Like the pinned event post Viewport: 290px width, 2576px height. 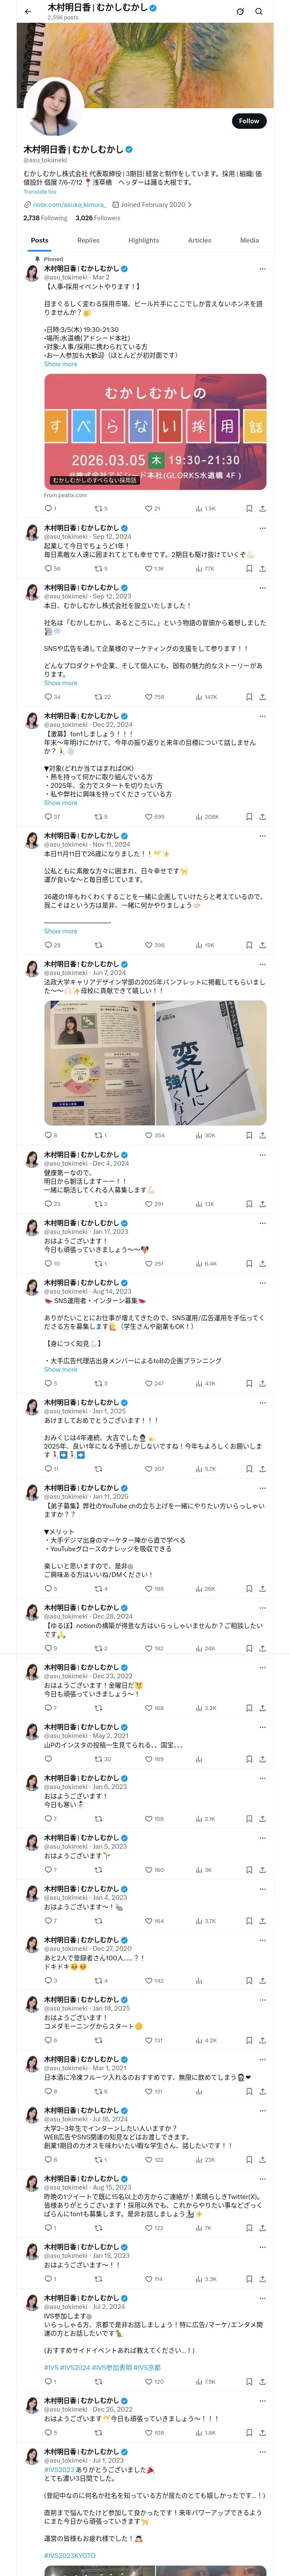pos(150,508)
